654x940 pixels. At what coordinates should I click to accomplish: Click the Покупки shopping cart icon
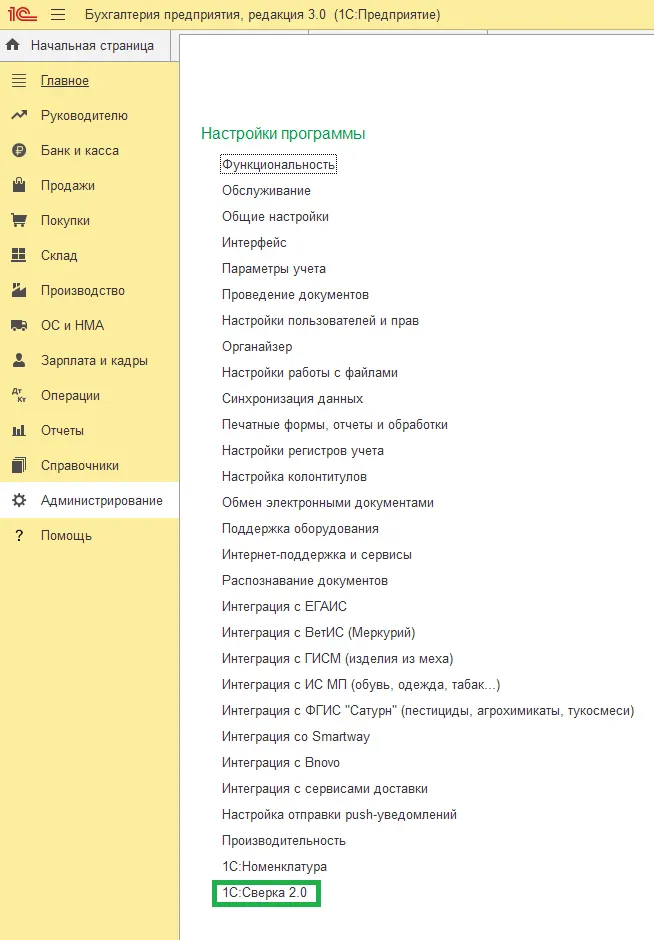(x=19, y=220)
